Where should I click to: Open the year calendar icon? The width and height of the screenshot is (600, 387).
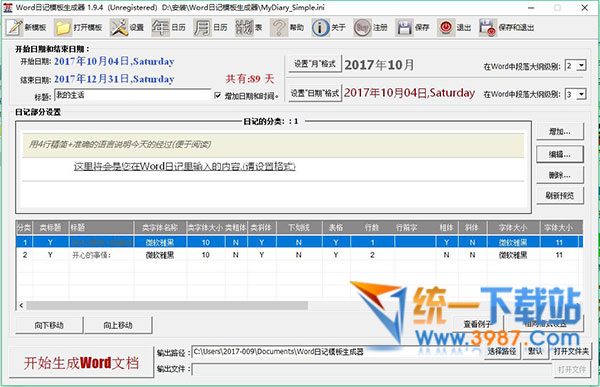tap(160, 28)
